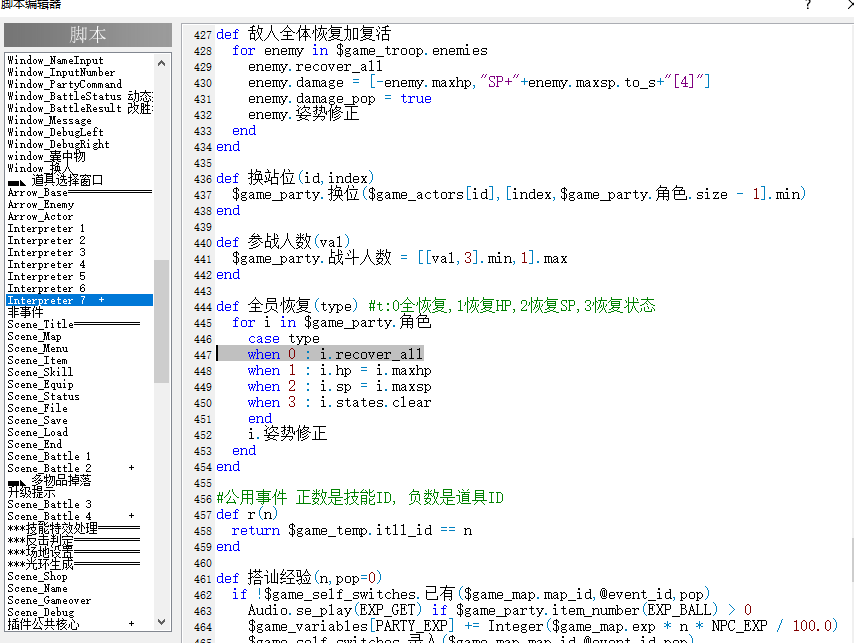Click the script list's bottom scroll arrow

coord(161,622)
